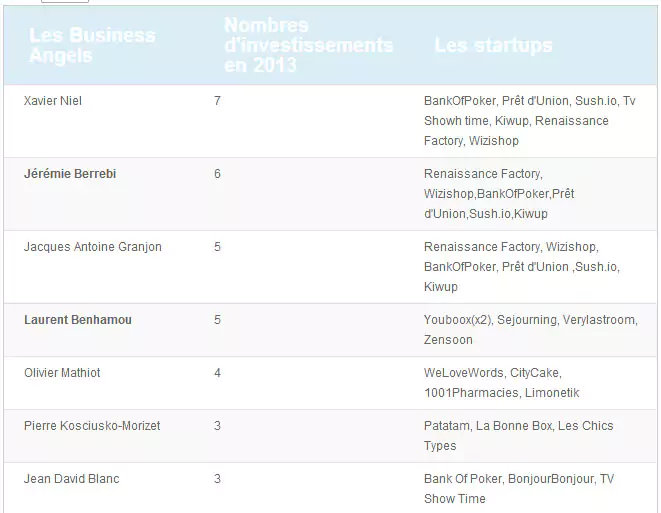Click the "Les Business Angels" column header

click(92, 46)
